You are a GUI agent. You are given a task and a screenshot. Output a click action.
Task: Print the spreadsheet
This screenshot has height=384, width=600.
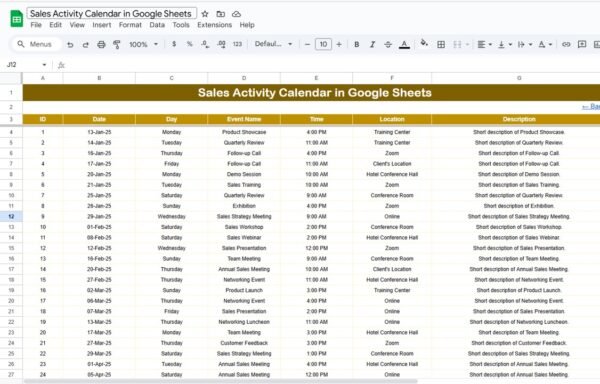click(x=101, y=44)
